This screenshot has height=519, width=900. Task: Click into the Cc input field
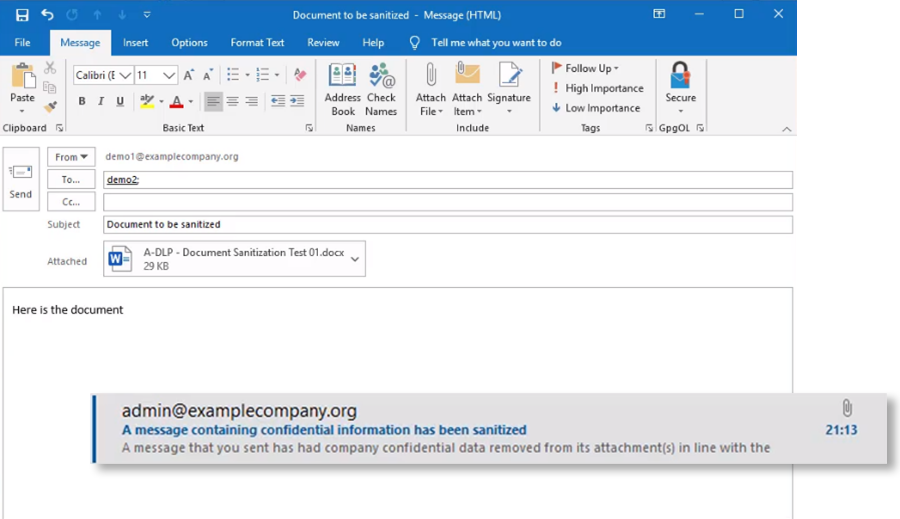[447, 202]
